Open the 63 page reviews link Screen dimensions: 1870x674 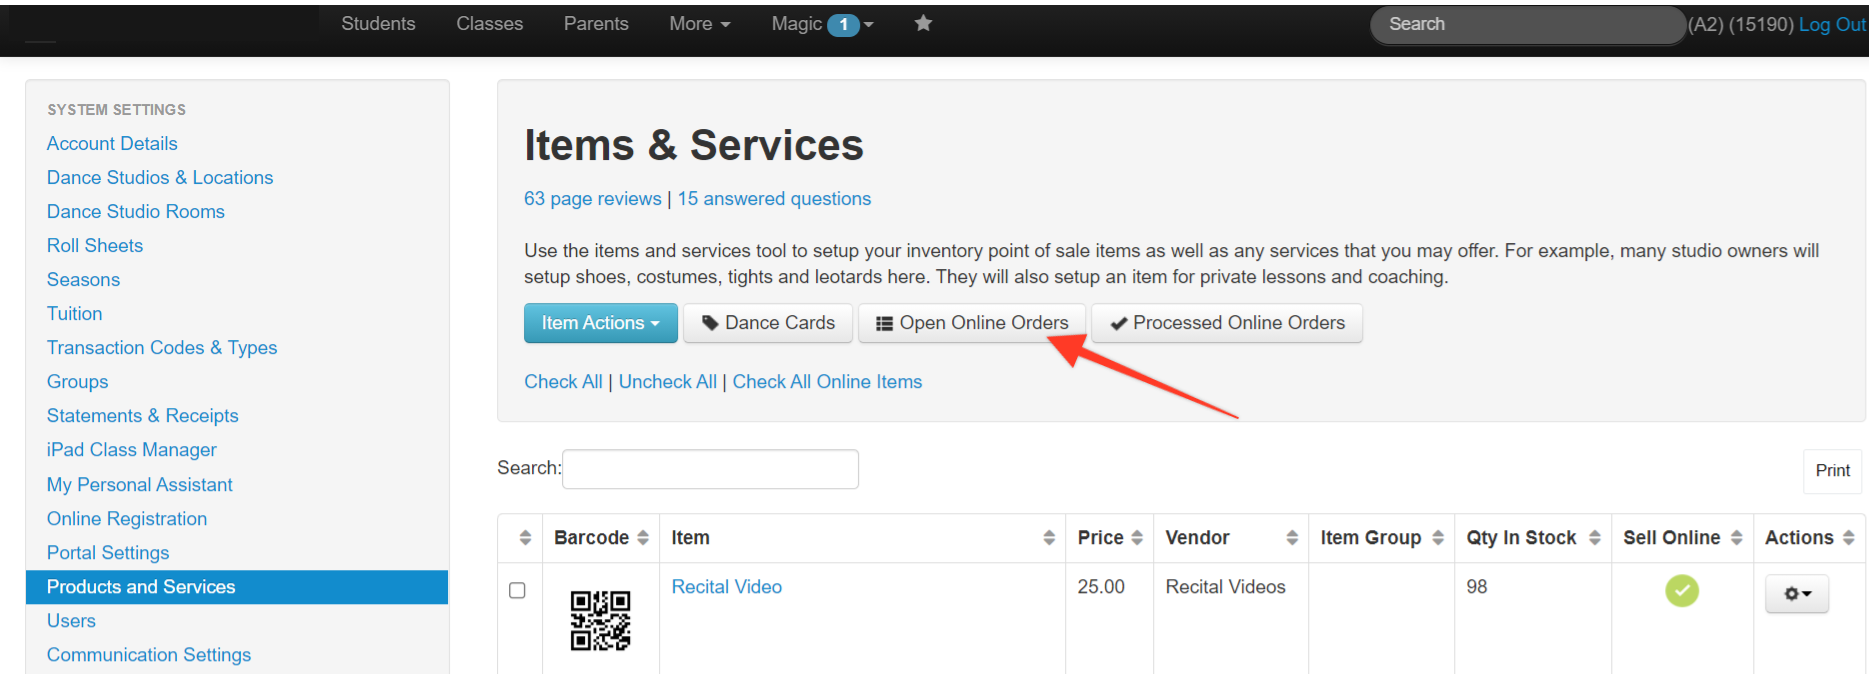pos(593,199)
